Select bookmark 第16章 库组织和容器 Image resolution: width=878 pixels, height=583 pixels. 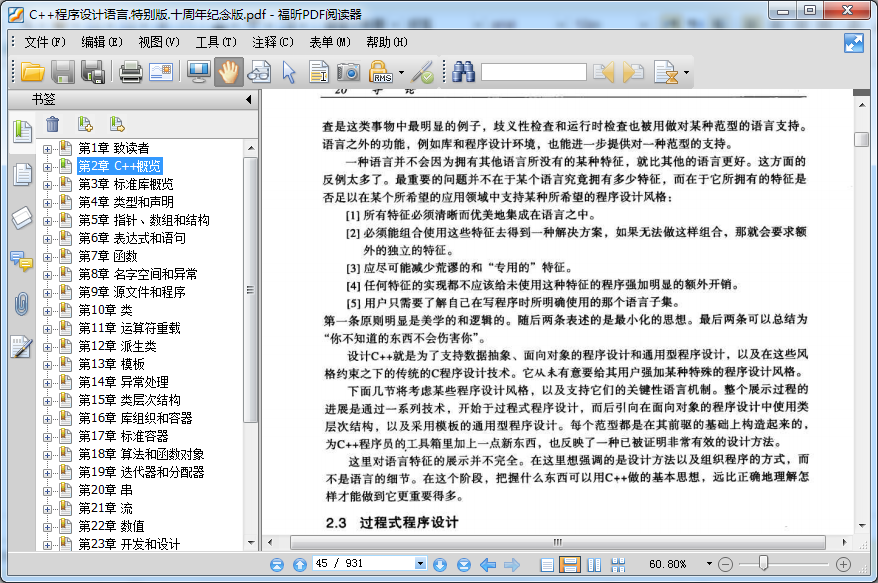pos(136,418)
